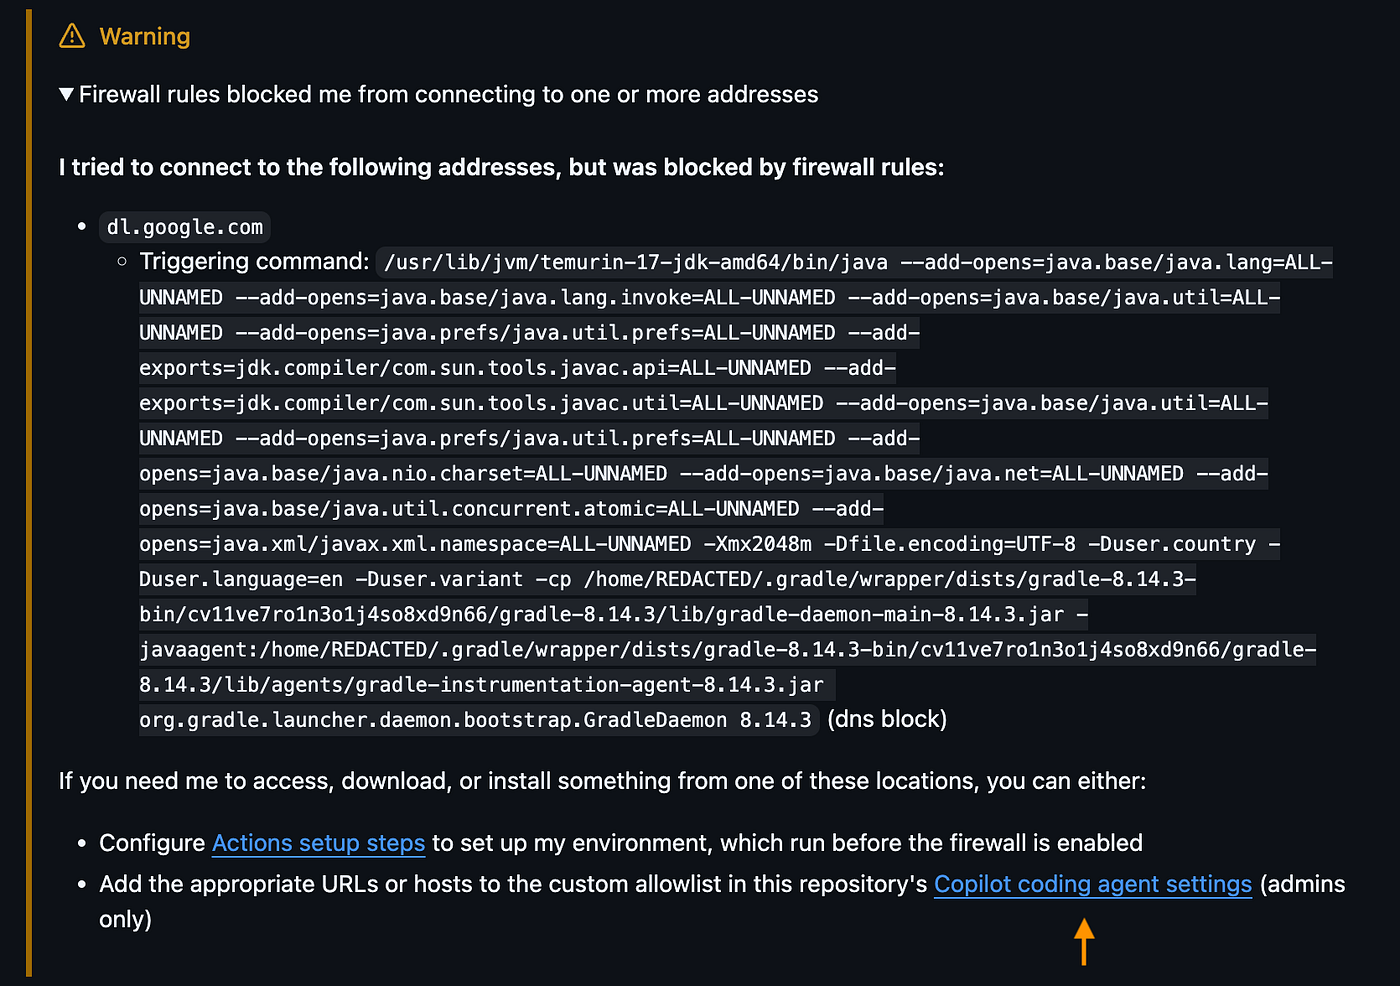Image resolution: width=1400 pixels, height=986 pixels.
Task: Select the dl.google.com code chip
Action: (185, 227)
